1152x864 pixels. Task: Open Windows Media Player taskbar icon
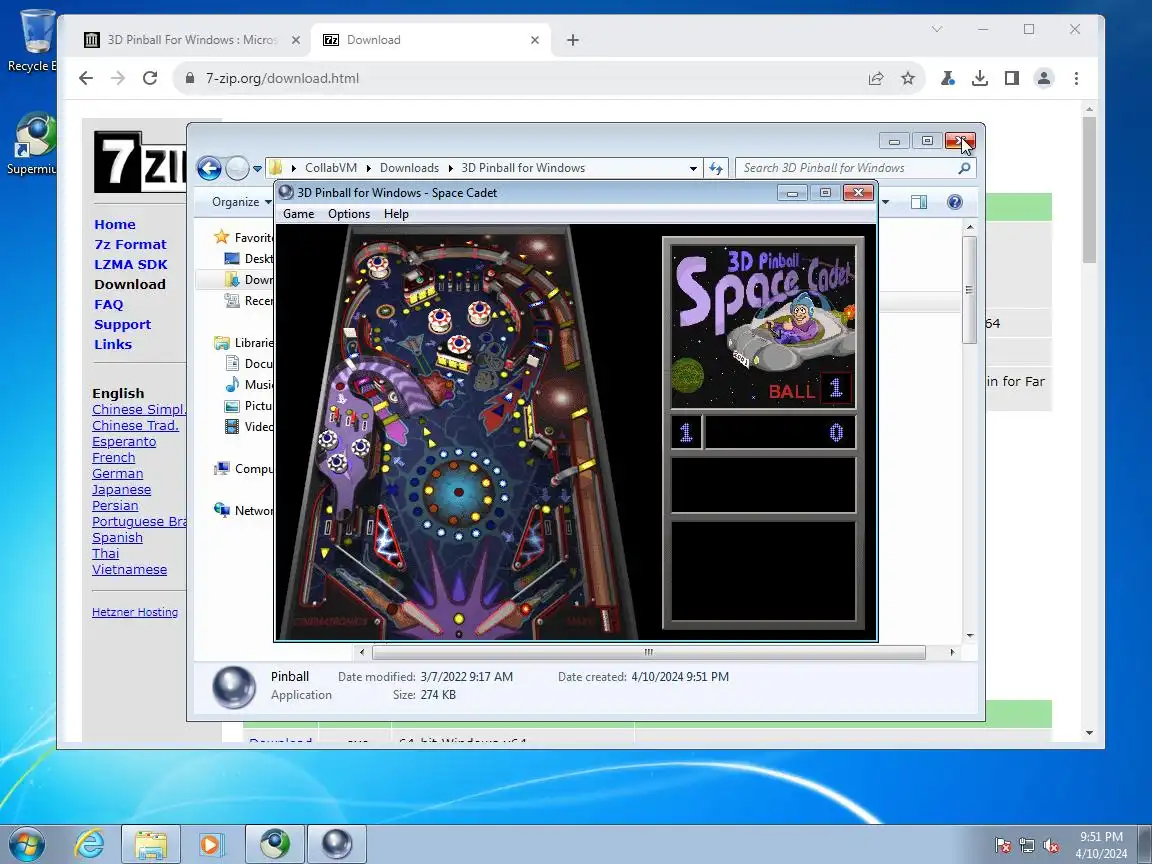[x=210, y=844]
